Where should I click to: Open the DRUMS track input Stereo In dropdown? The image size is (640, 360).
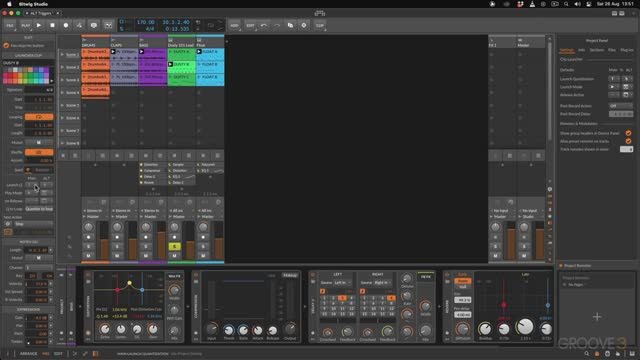click(96, 211)
